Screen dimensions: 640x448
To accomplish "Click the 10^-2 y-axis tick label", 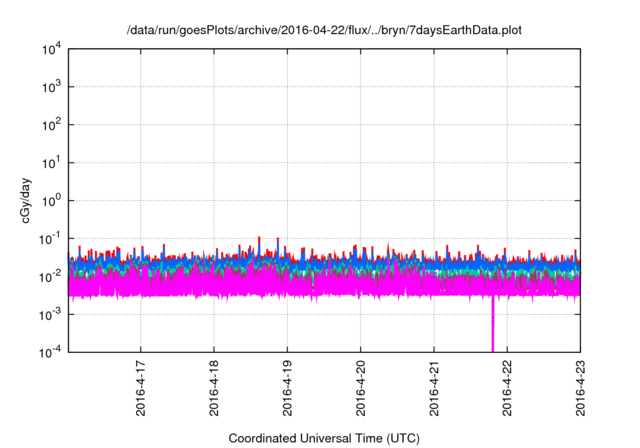I will [50, 277].
